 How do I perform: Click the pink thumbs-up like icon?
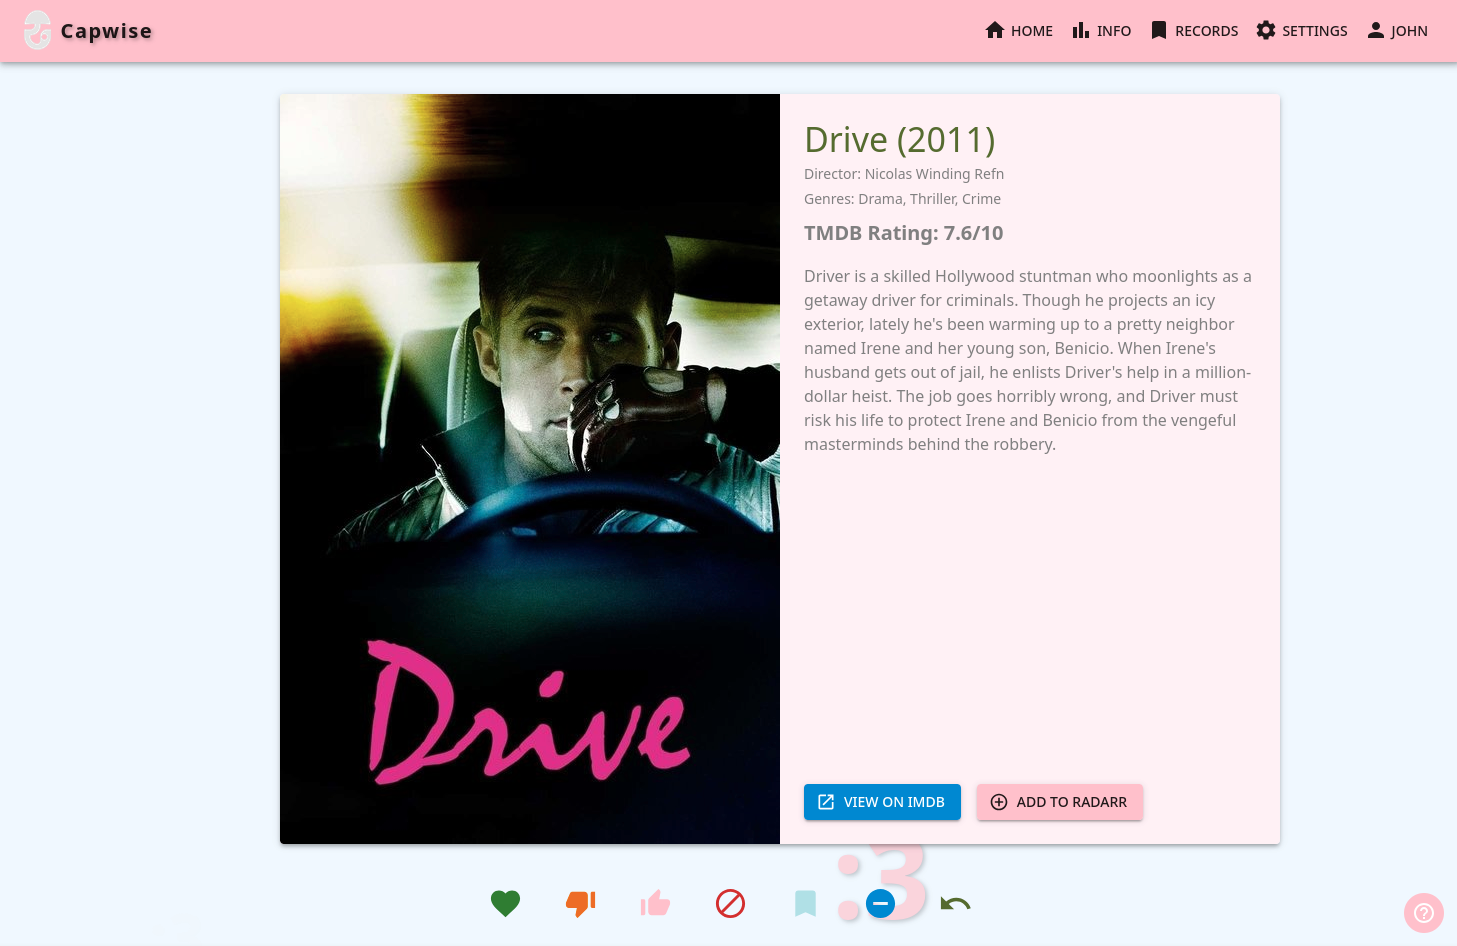coord(655,904)
